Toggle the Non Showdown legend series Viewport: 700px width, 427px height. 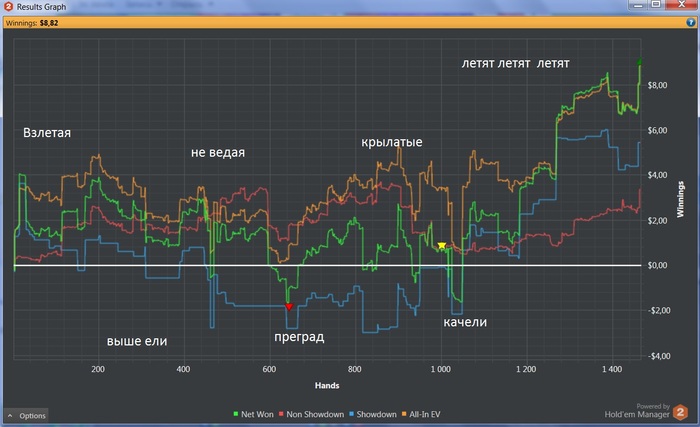click(311, 414)
